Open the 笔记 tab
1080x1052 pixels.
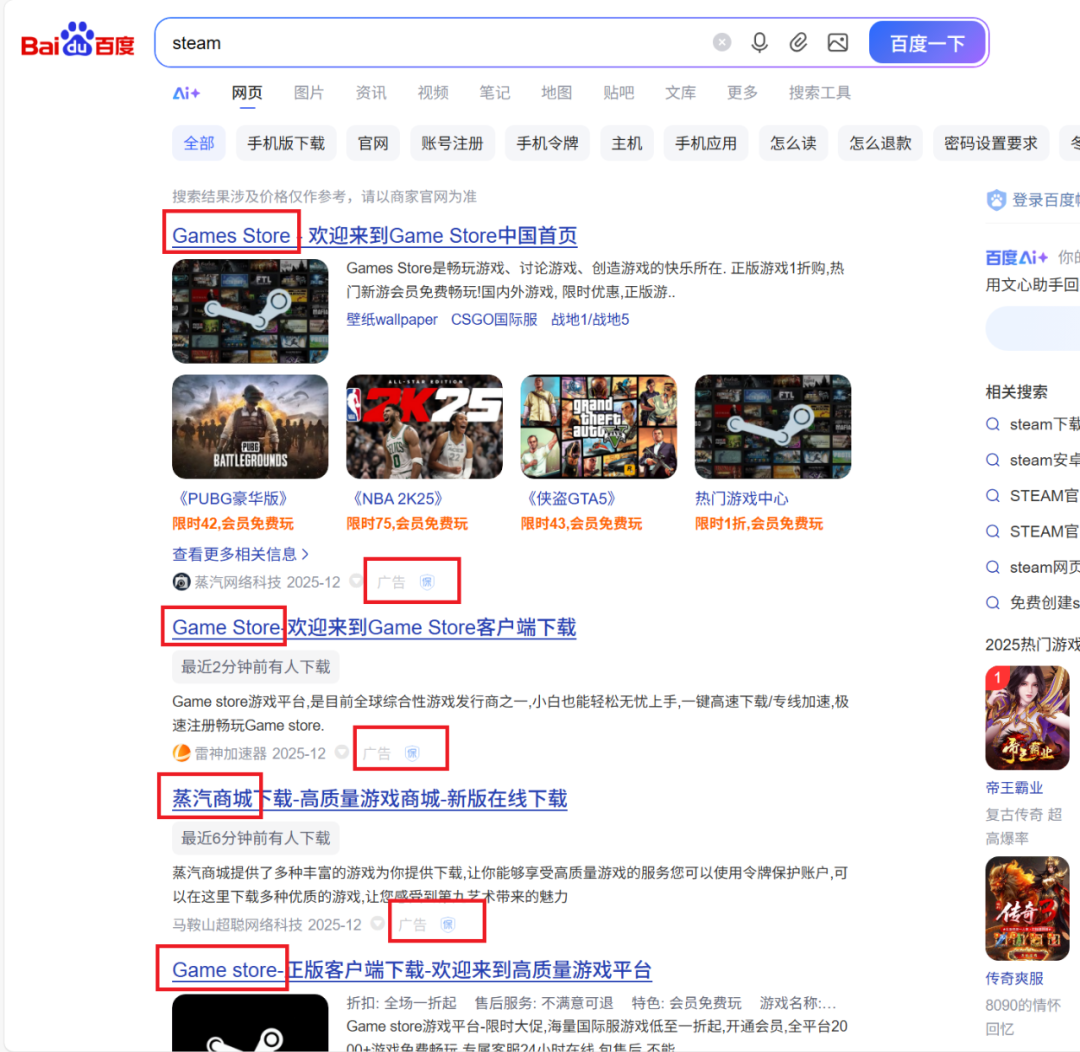tap(495, 93)
